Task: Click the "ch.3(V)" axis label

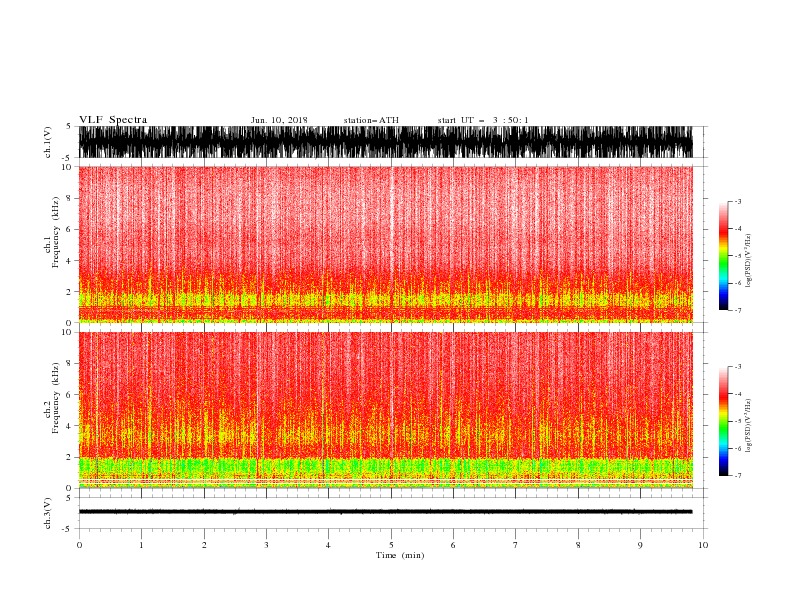Action: pyautogui.click(x=48, y=513)
